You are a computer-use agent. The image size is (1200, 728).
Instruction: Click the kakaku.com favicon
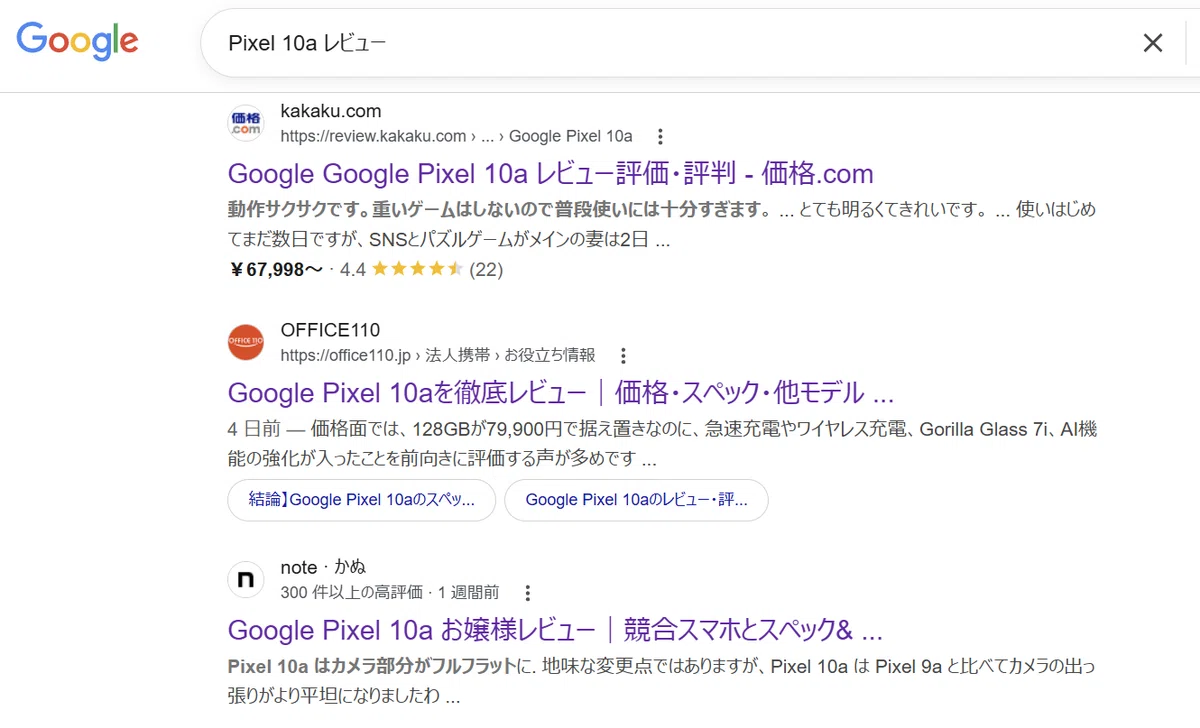click(x=246, y=123)
